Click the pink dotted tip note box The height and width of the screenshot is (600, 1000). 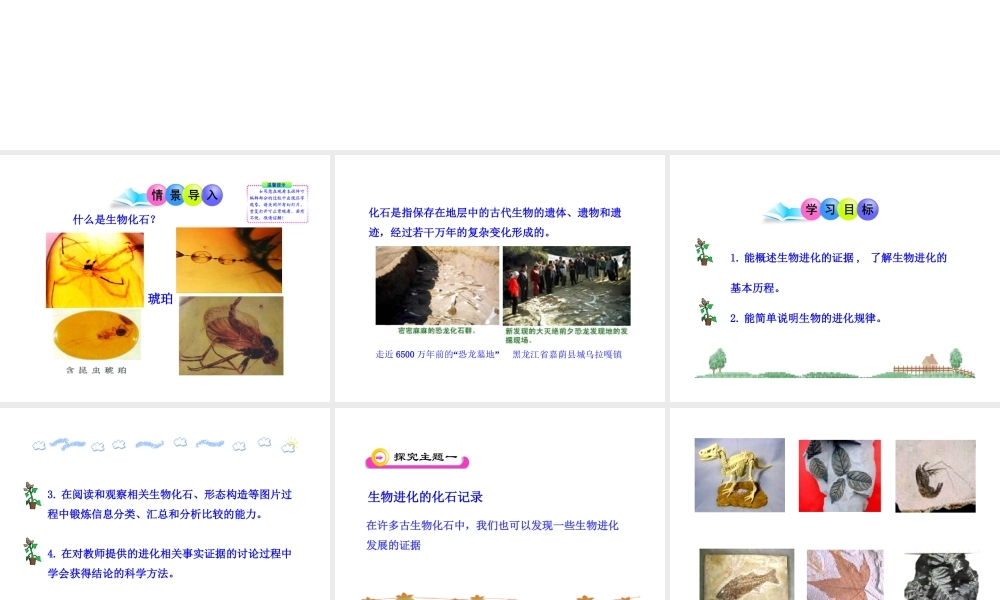[277, 203]
